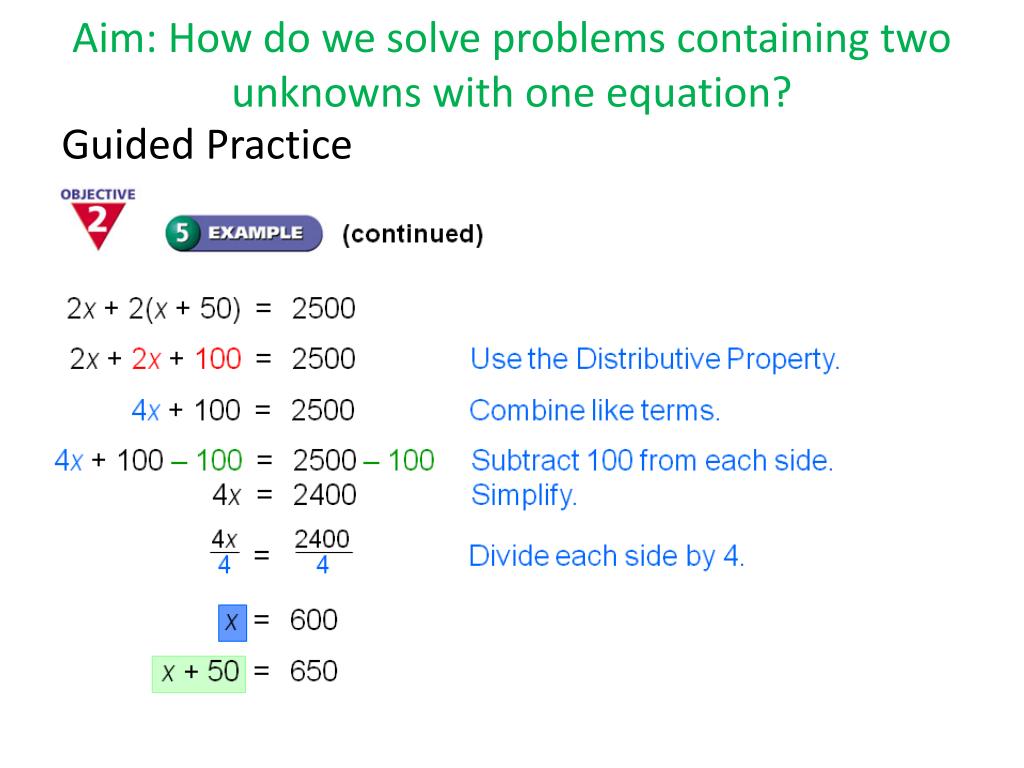Image resolution: width=1024 pixels, height=768 pixels.
Task: Click the blue highlighted x box
Action: pyautogui.click(x=232, y=622)
